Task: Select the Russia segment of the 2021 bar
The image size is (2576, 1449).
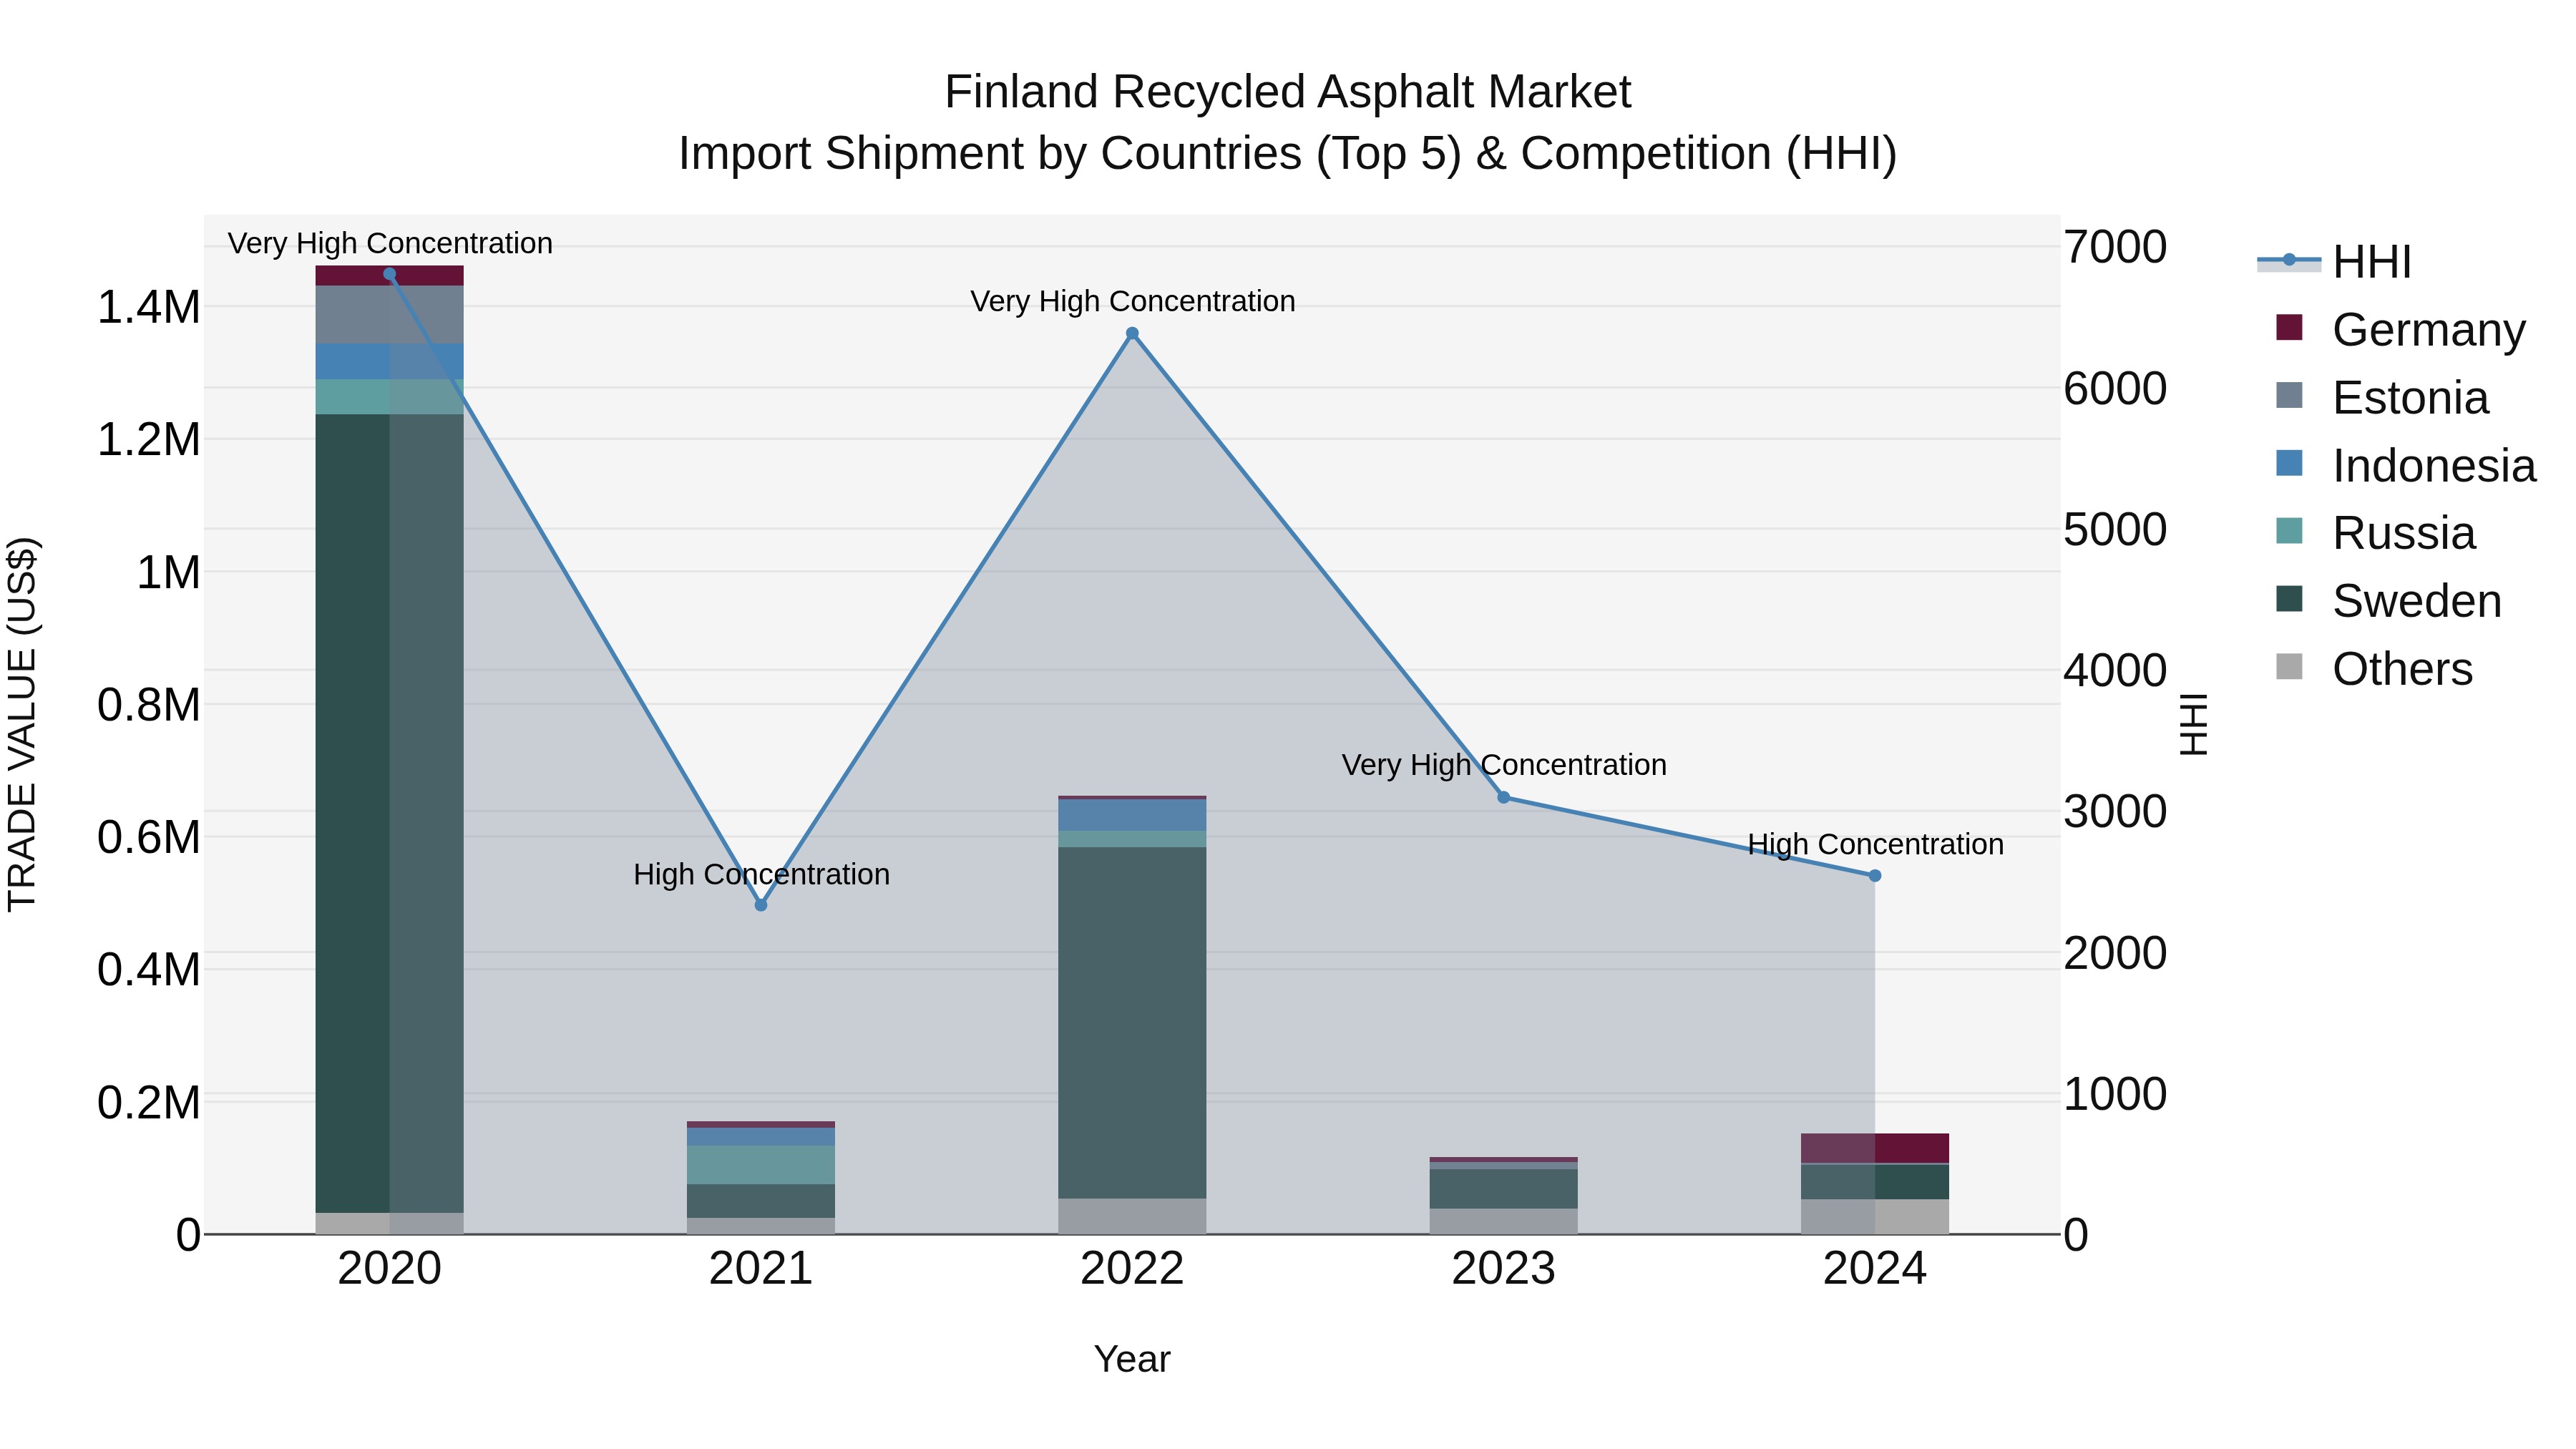Action: pos(761,1165)
